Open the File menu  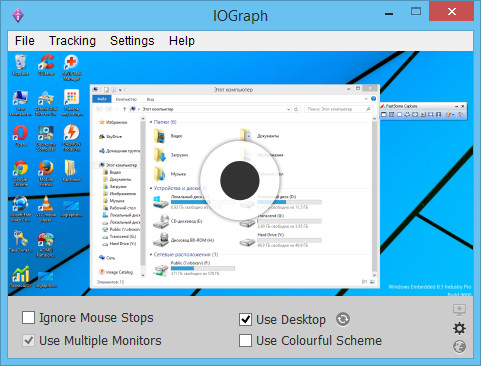click(x=25, y=41)
